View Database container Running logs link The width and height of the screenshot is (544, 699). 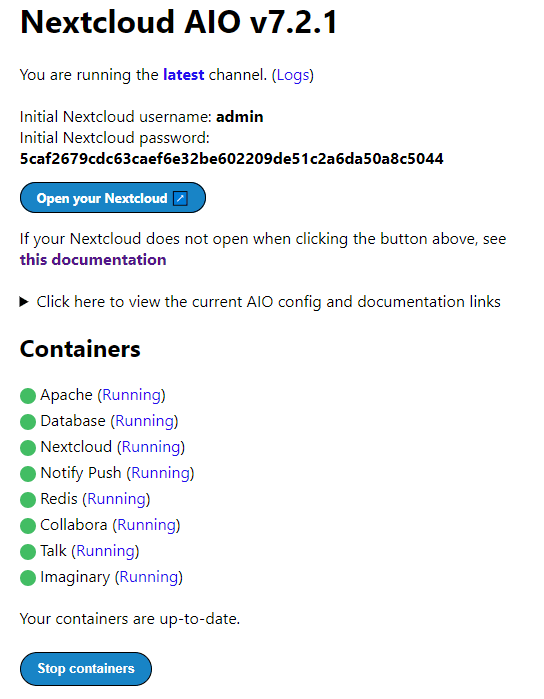point(144,421)
